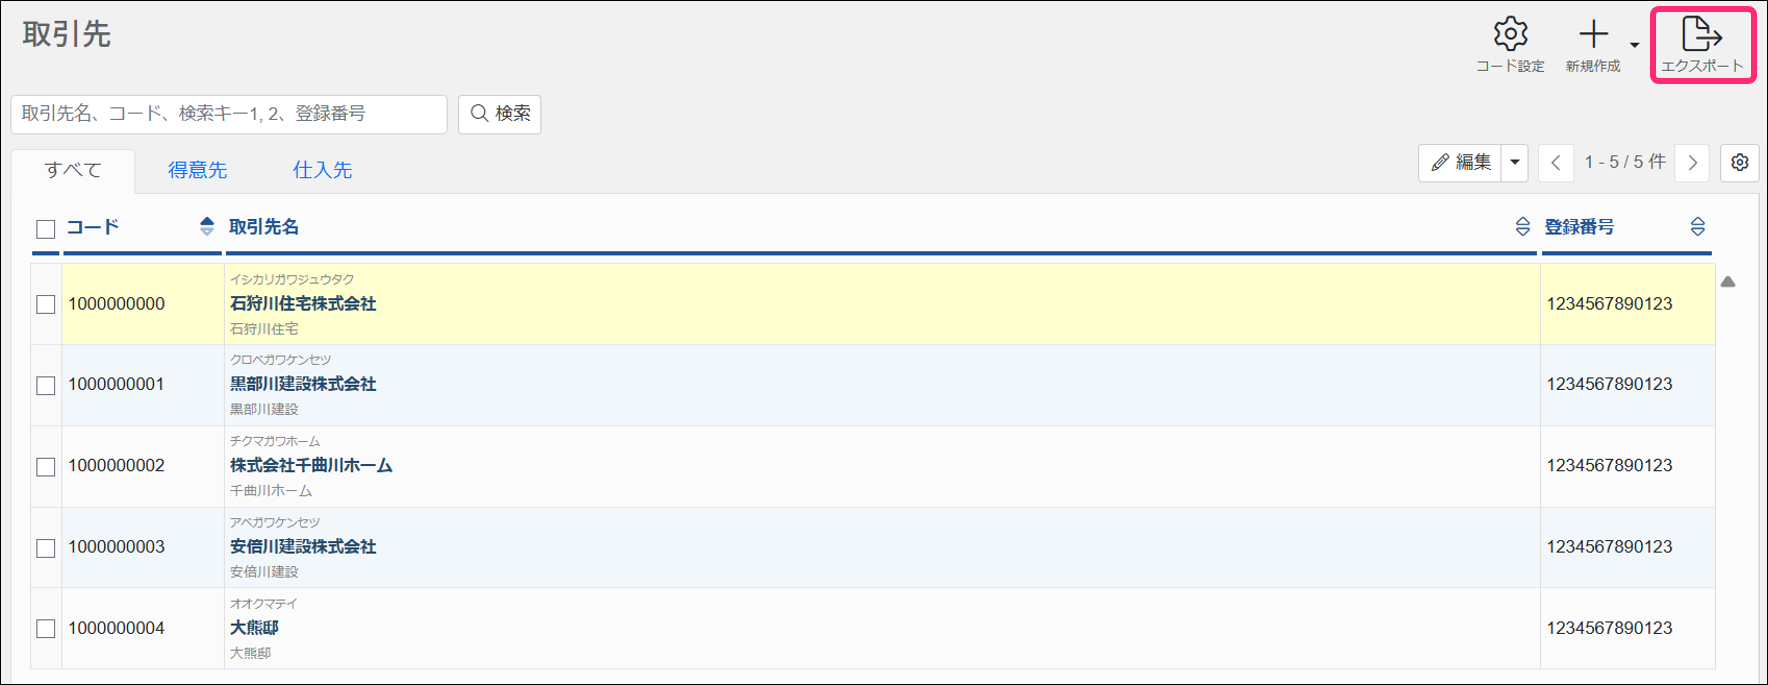Go to next page arrow
Viewport: 1768px width, 685px height.
tap(1692, 162)
